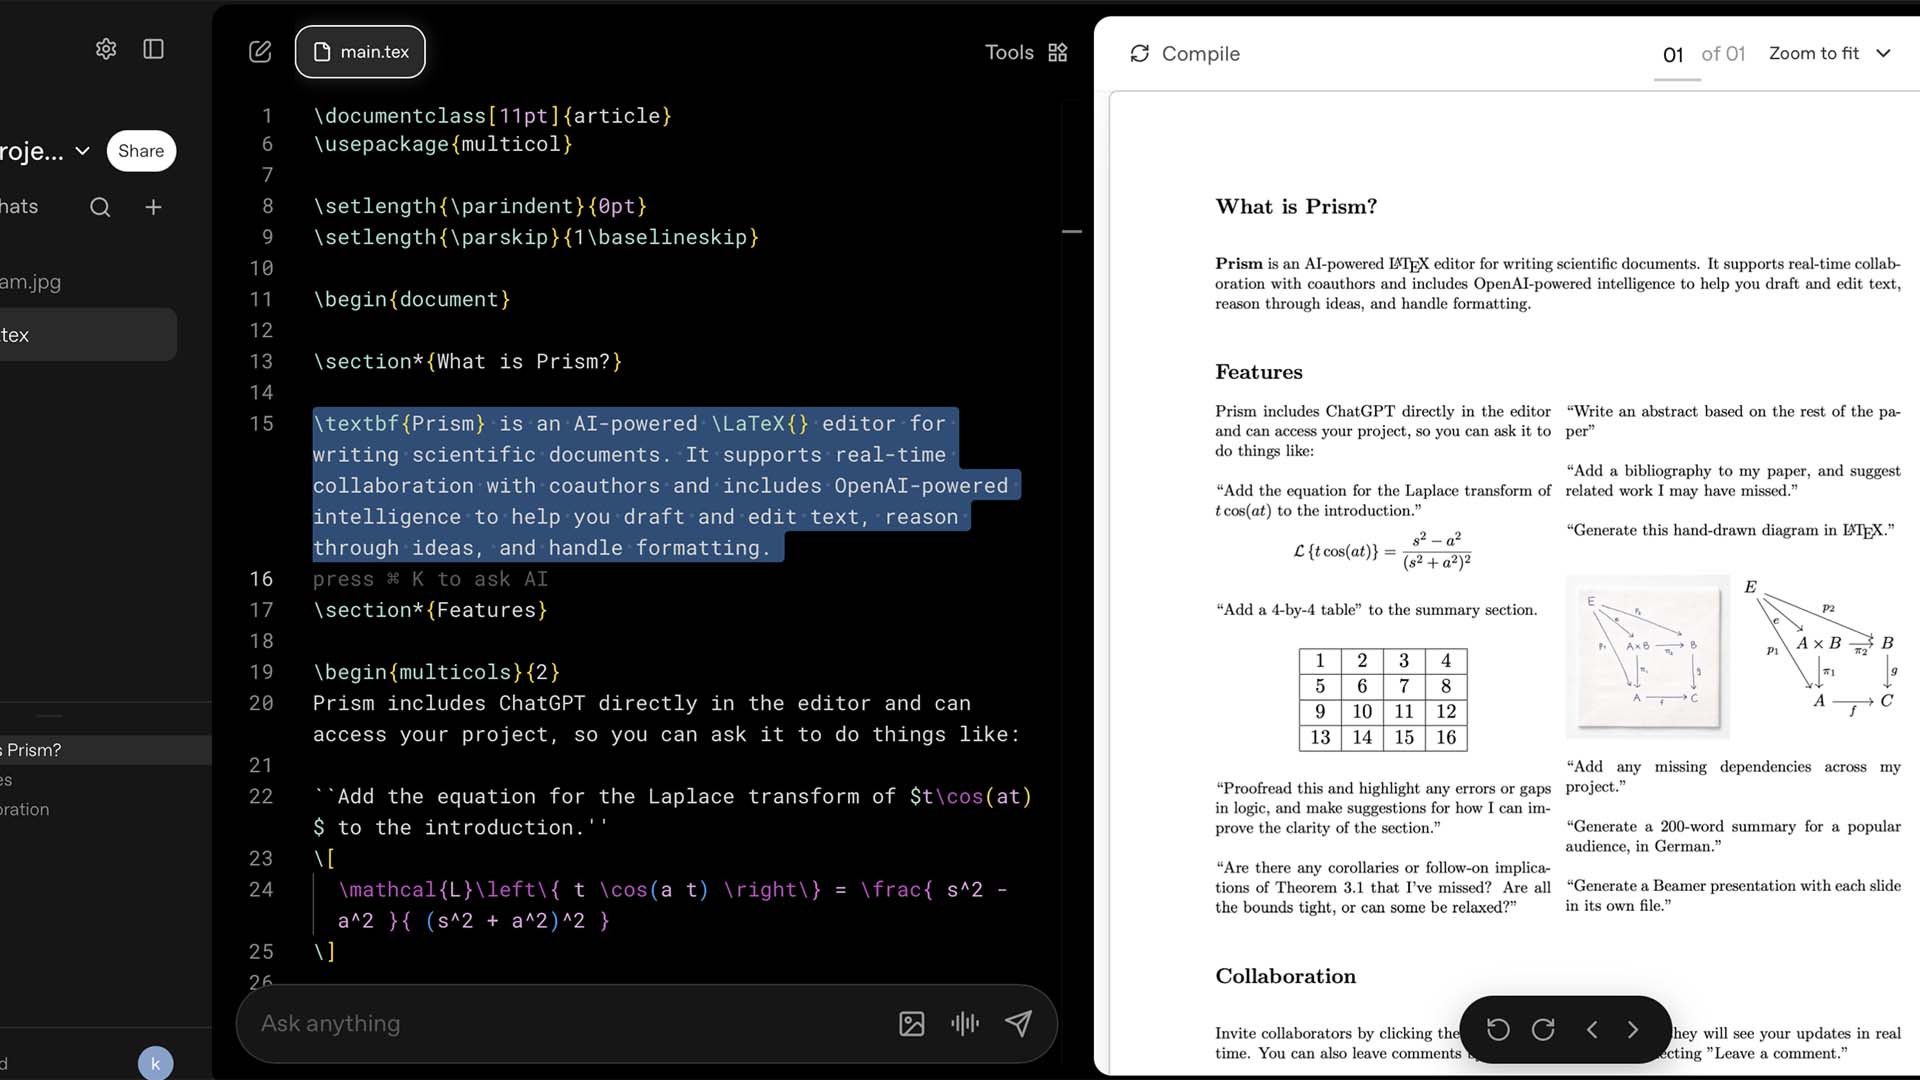Select the main.tex file tab
Screen dimensions: 1920x1080
point(360,52)
